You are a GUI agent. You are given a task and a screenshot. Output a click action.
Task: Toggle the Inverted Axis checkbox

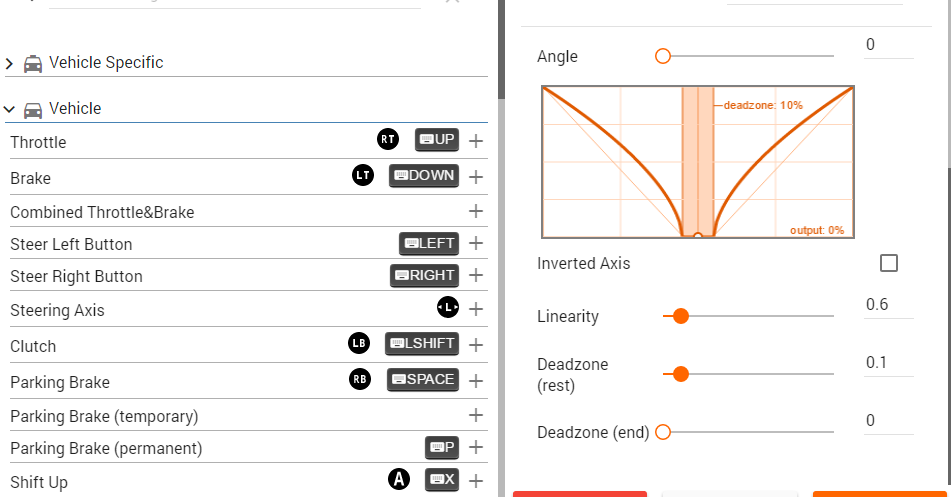coord(889,263)
